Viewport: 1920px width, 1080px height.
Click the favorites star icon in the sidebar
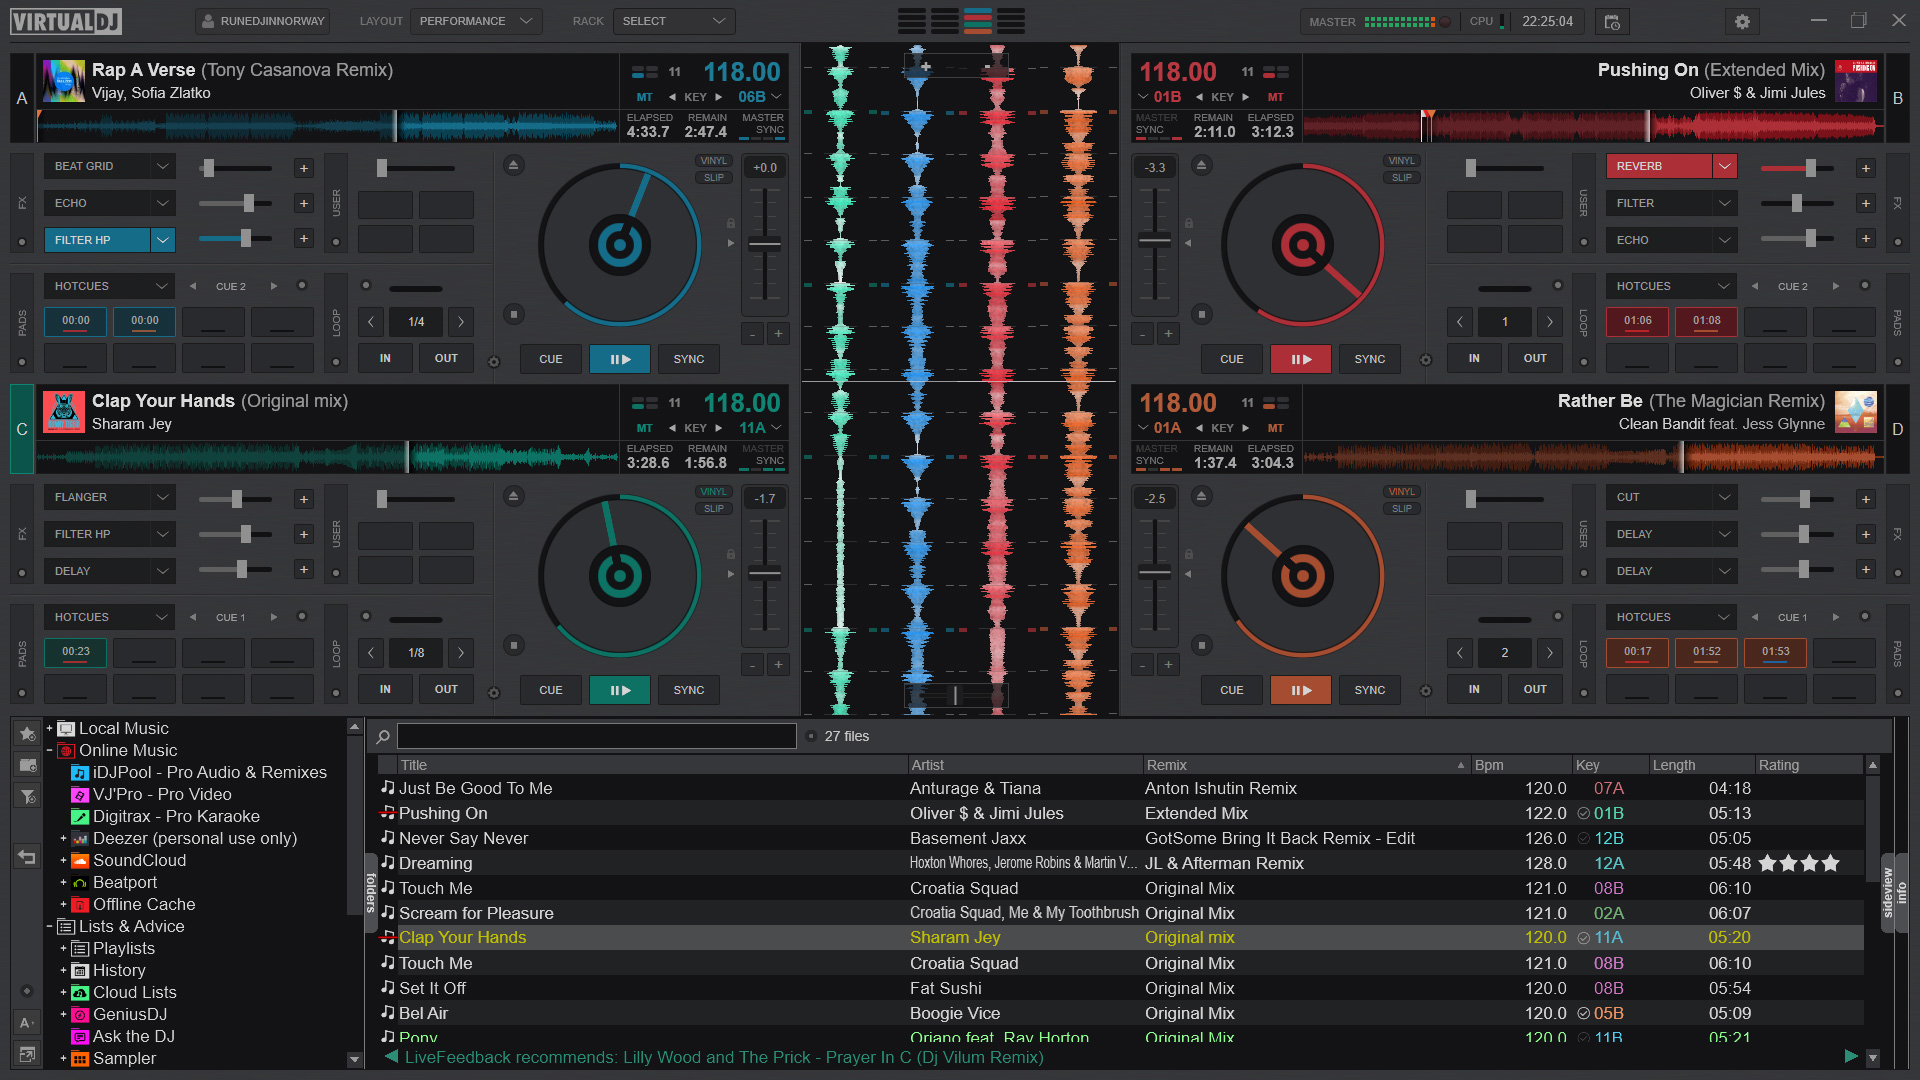point(27,734)
